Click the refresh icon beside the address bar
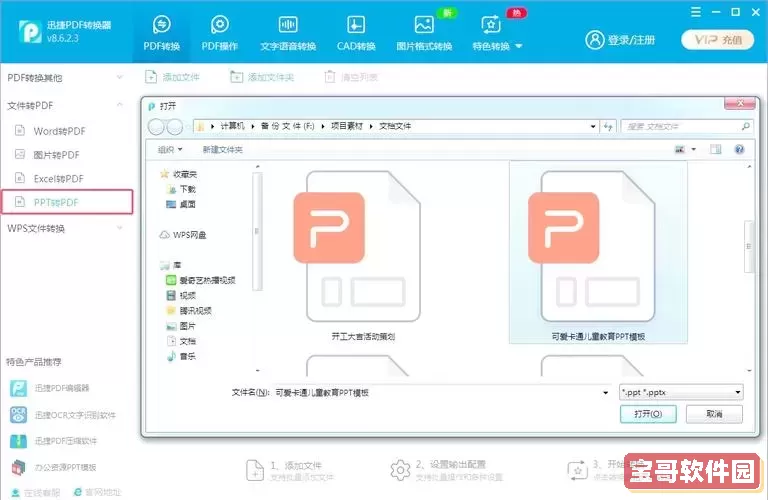The image size is (768, 500). pos(608,126)
